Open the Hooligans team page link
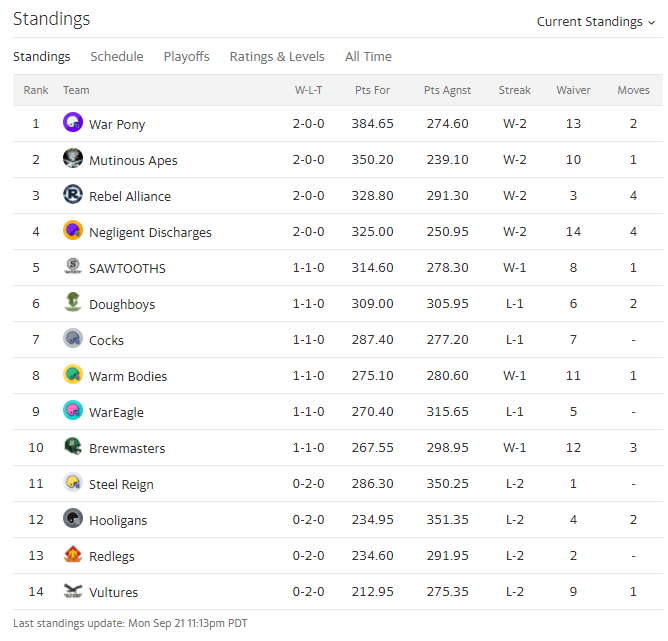The image size is (668, 641). click(118, 520)
